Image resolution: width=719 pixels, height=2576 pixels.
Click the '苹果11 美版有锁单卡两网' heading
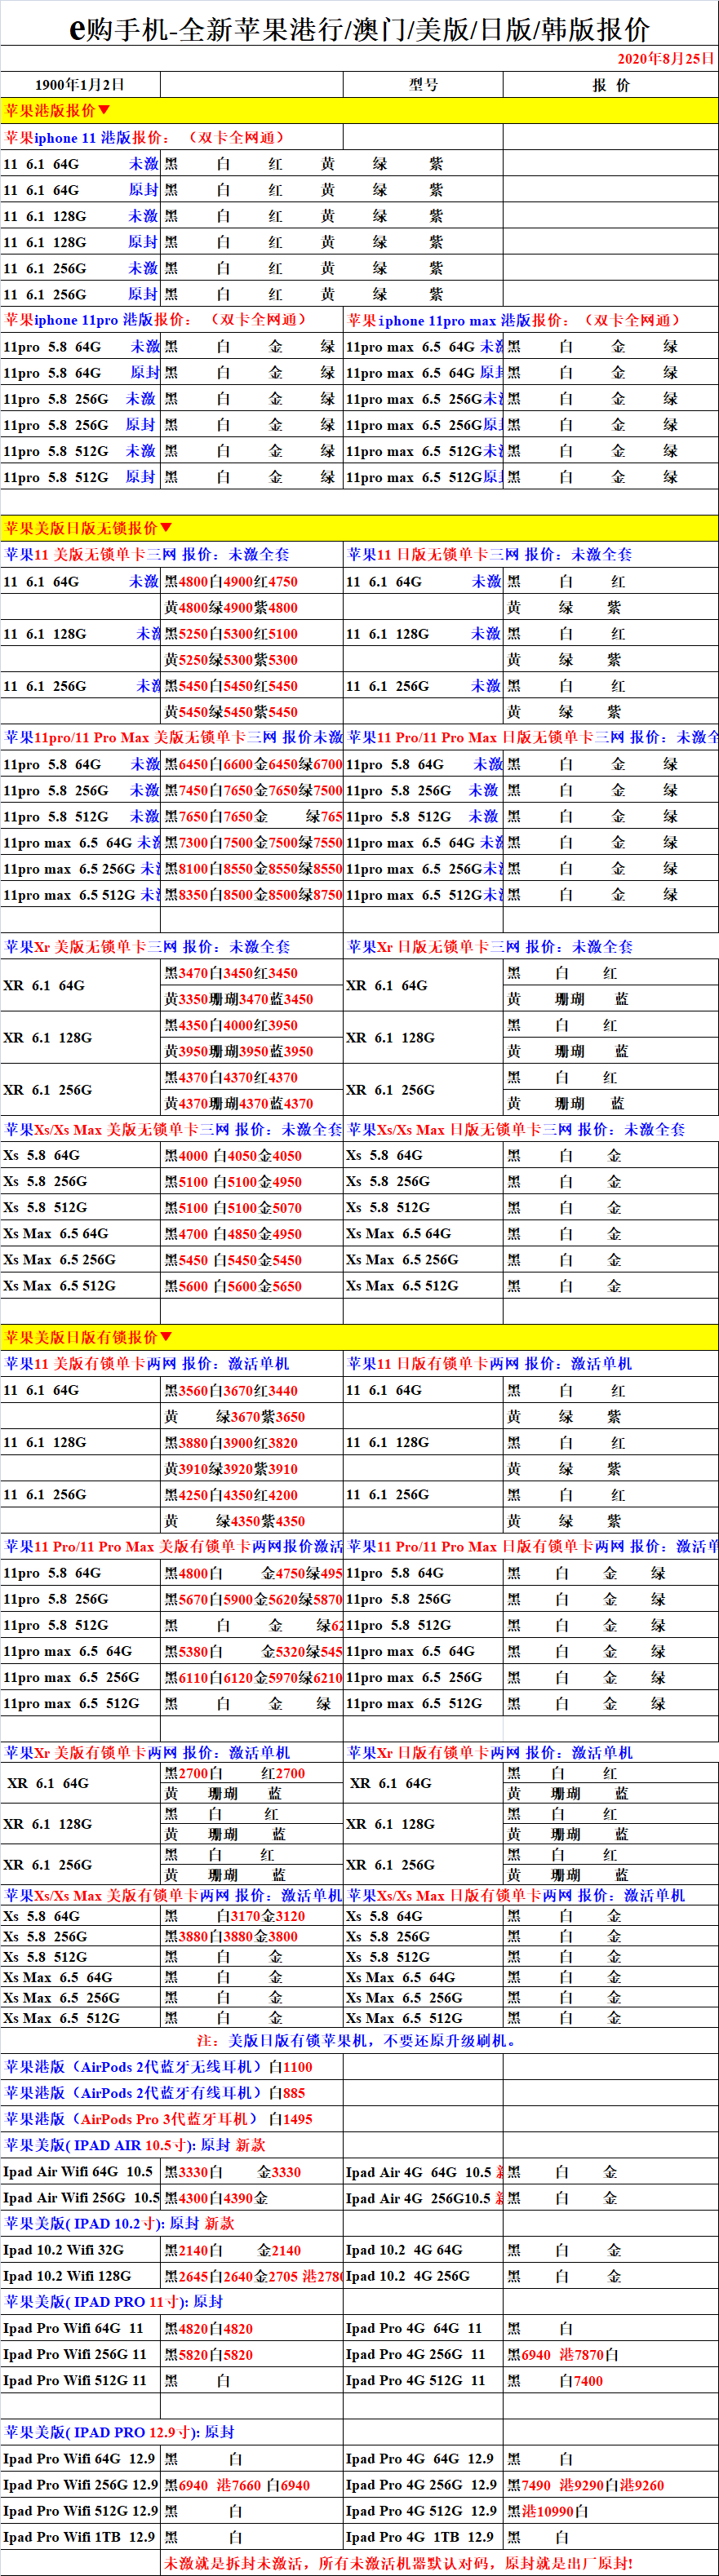click(x=147, y=1363)
